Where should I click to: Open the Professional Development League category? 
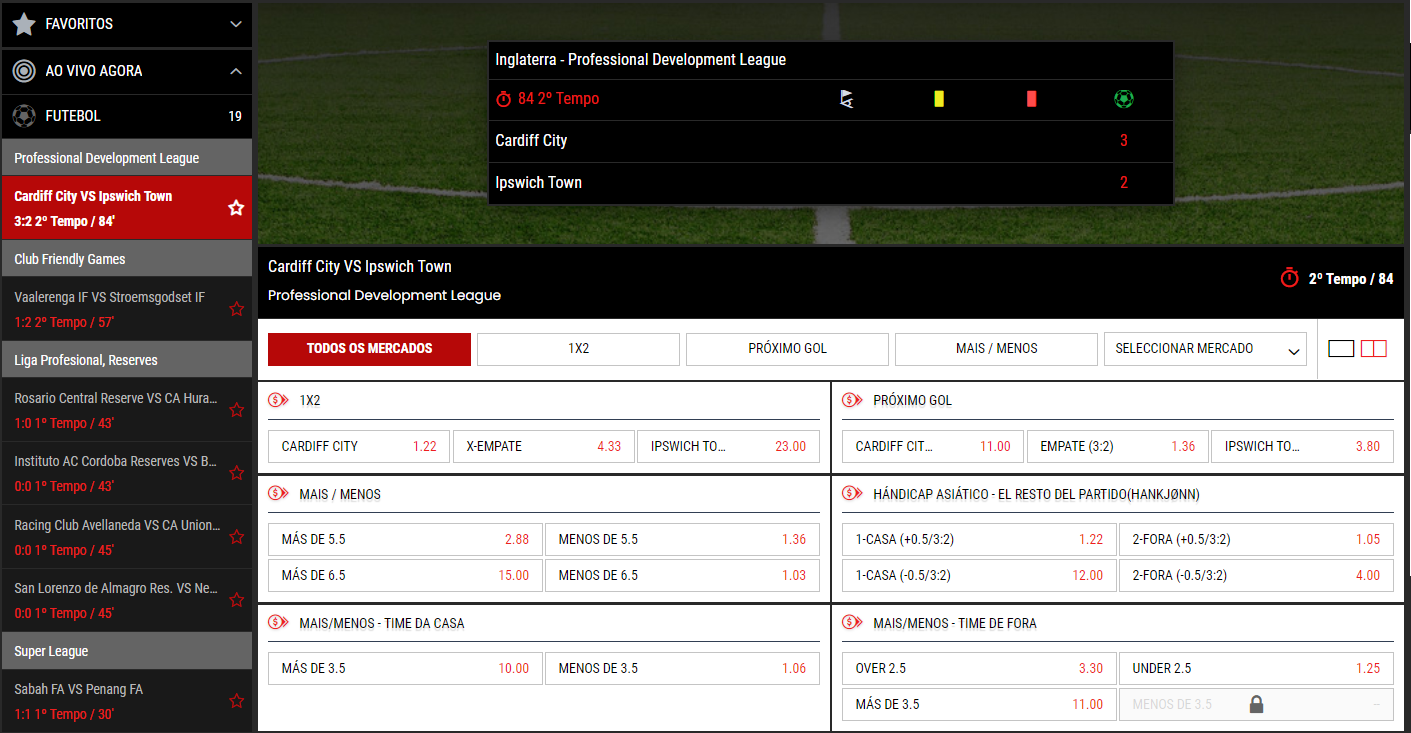tap(127, 158)
